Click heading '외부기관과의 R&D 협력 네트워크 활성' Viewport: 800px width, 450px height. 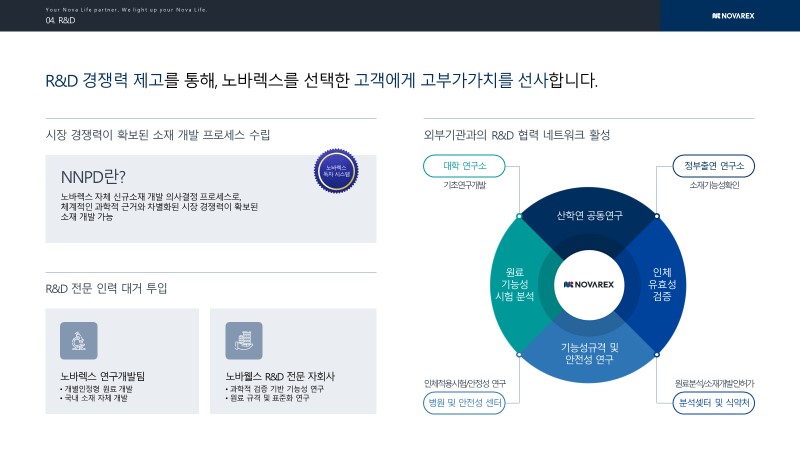(x=517, y=135)
